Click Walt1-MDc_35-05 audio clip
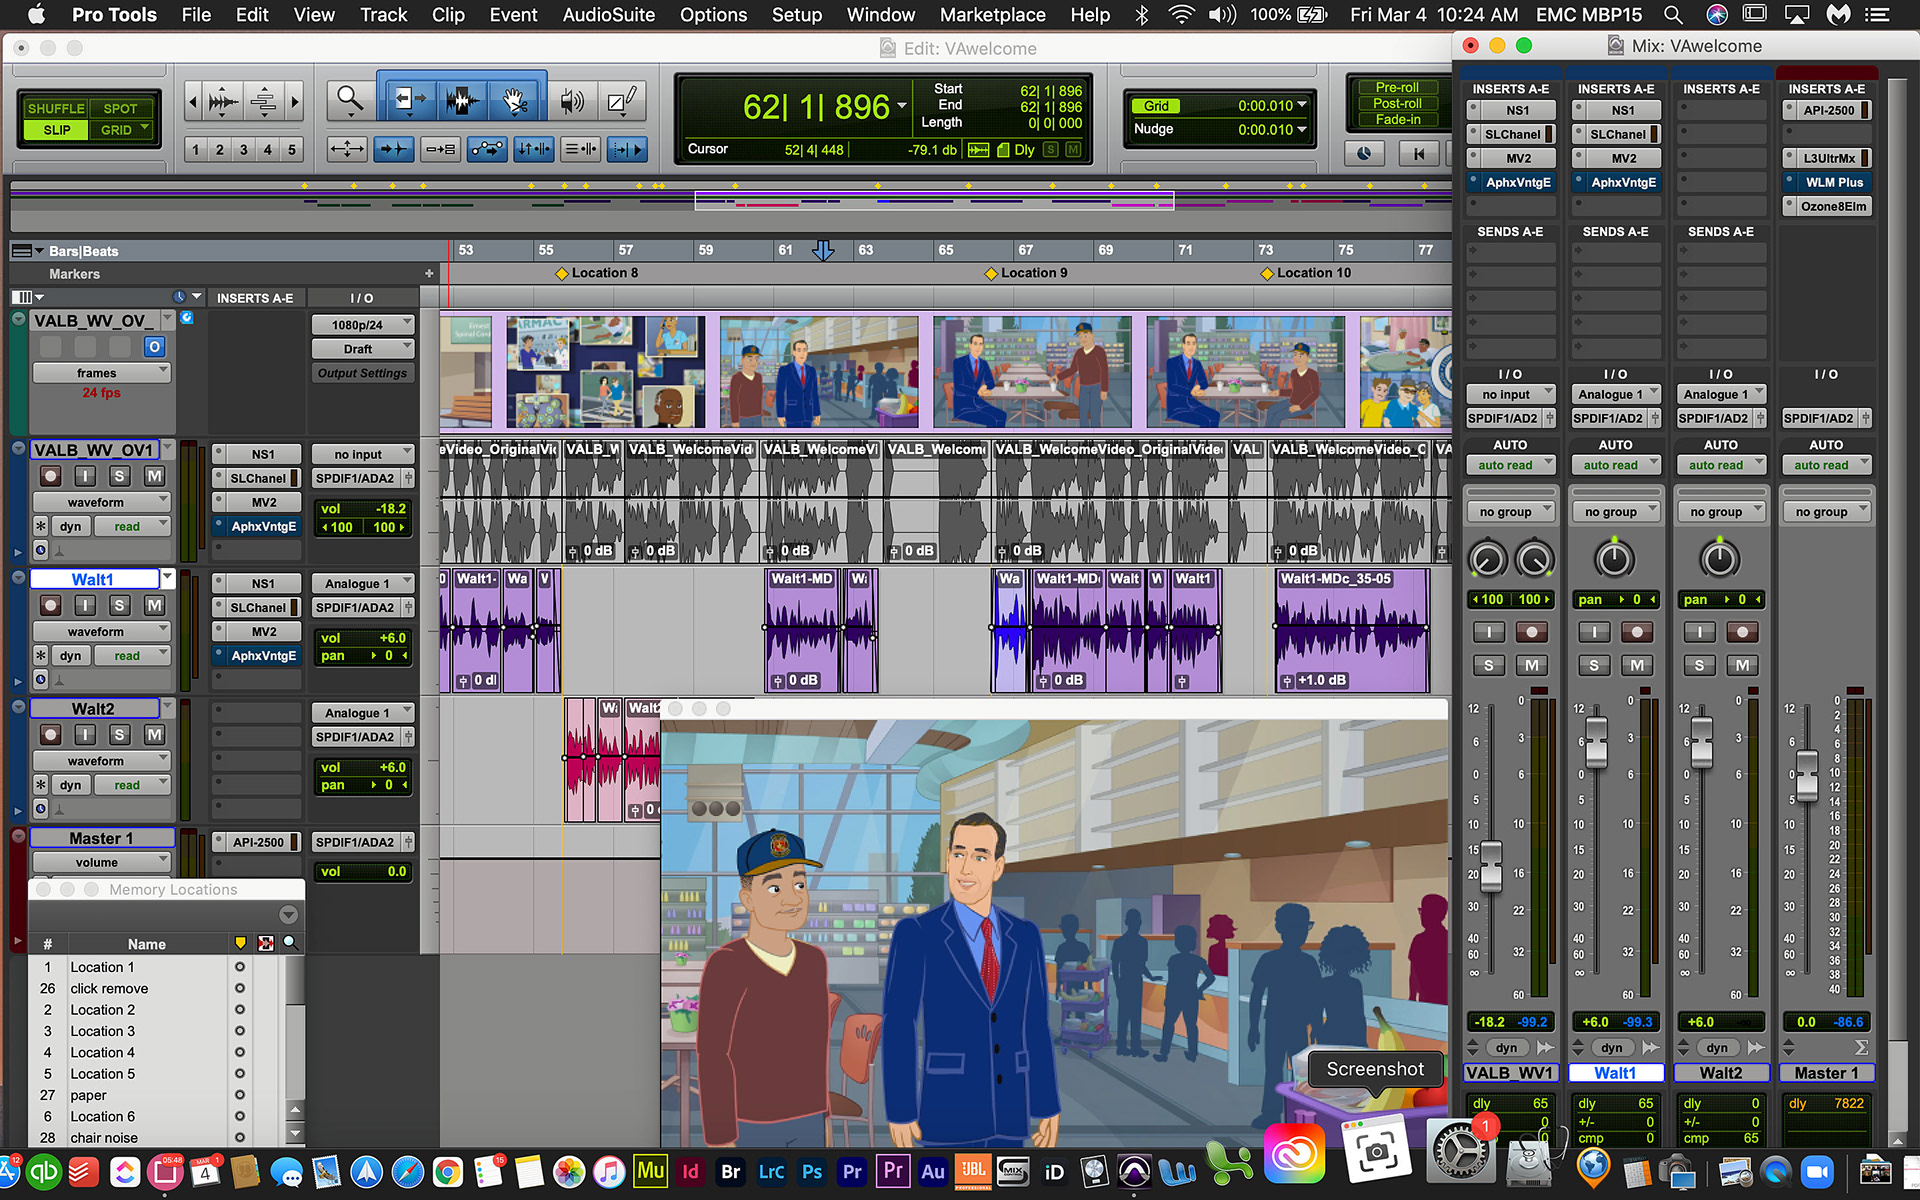1920x1200 pixels. pyautogui.click(x=1351, y=631)
